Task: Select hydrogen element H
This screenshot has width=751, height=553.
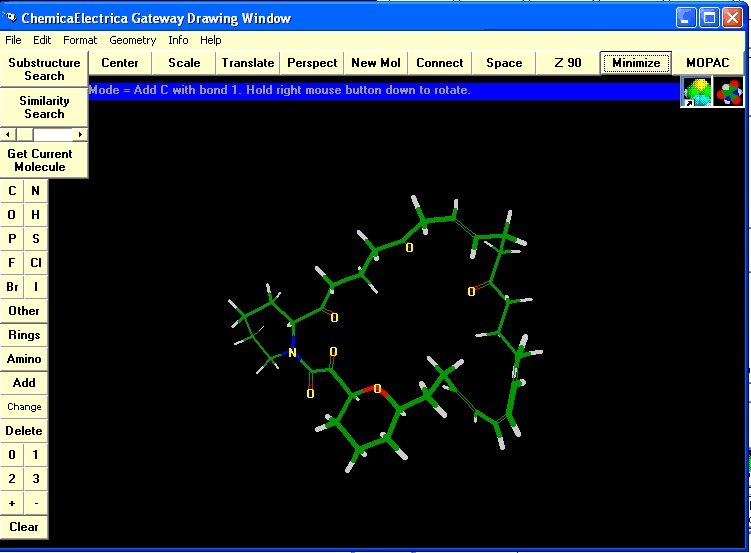Action: click(35, 214)
